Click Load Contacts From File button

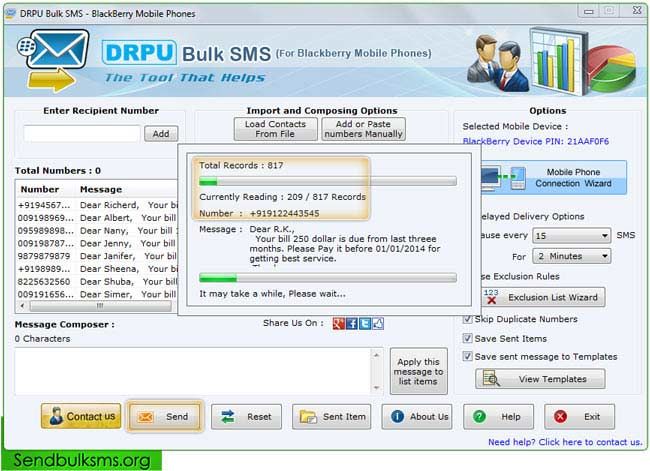275,129
